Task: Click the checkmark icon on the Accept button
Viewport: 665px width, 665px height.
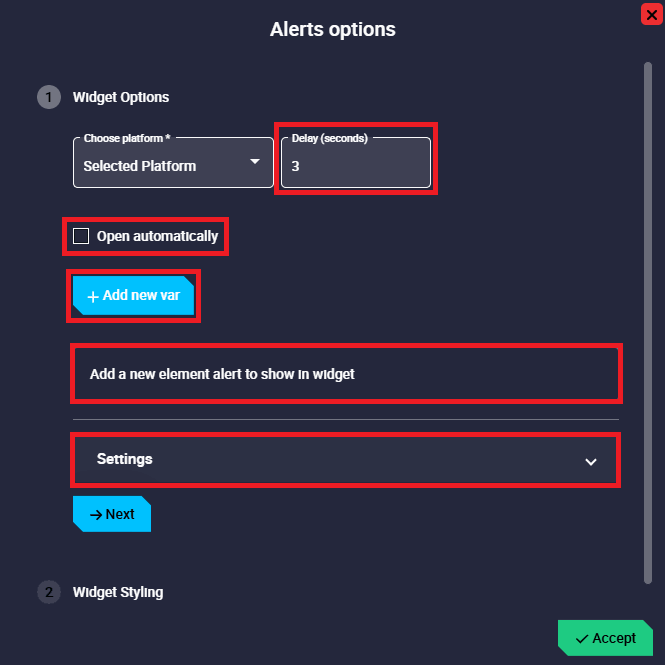Action: [581, 638]
